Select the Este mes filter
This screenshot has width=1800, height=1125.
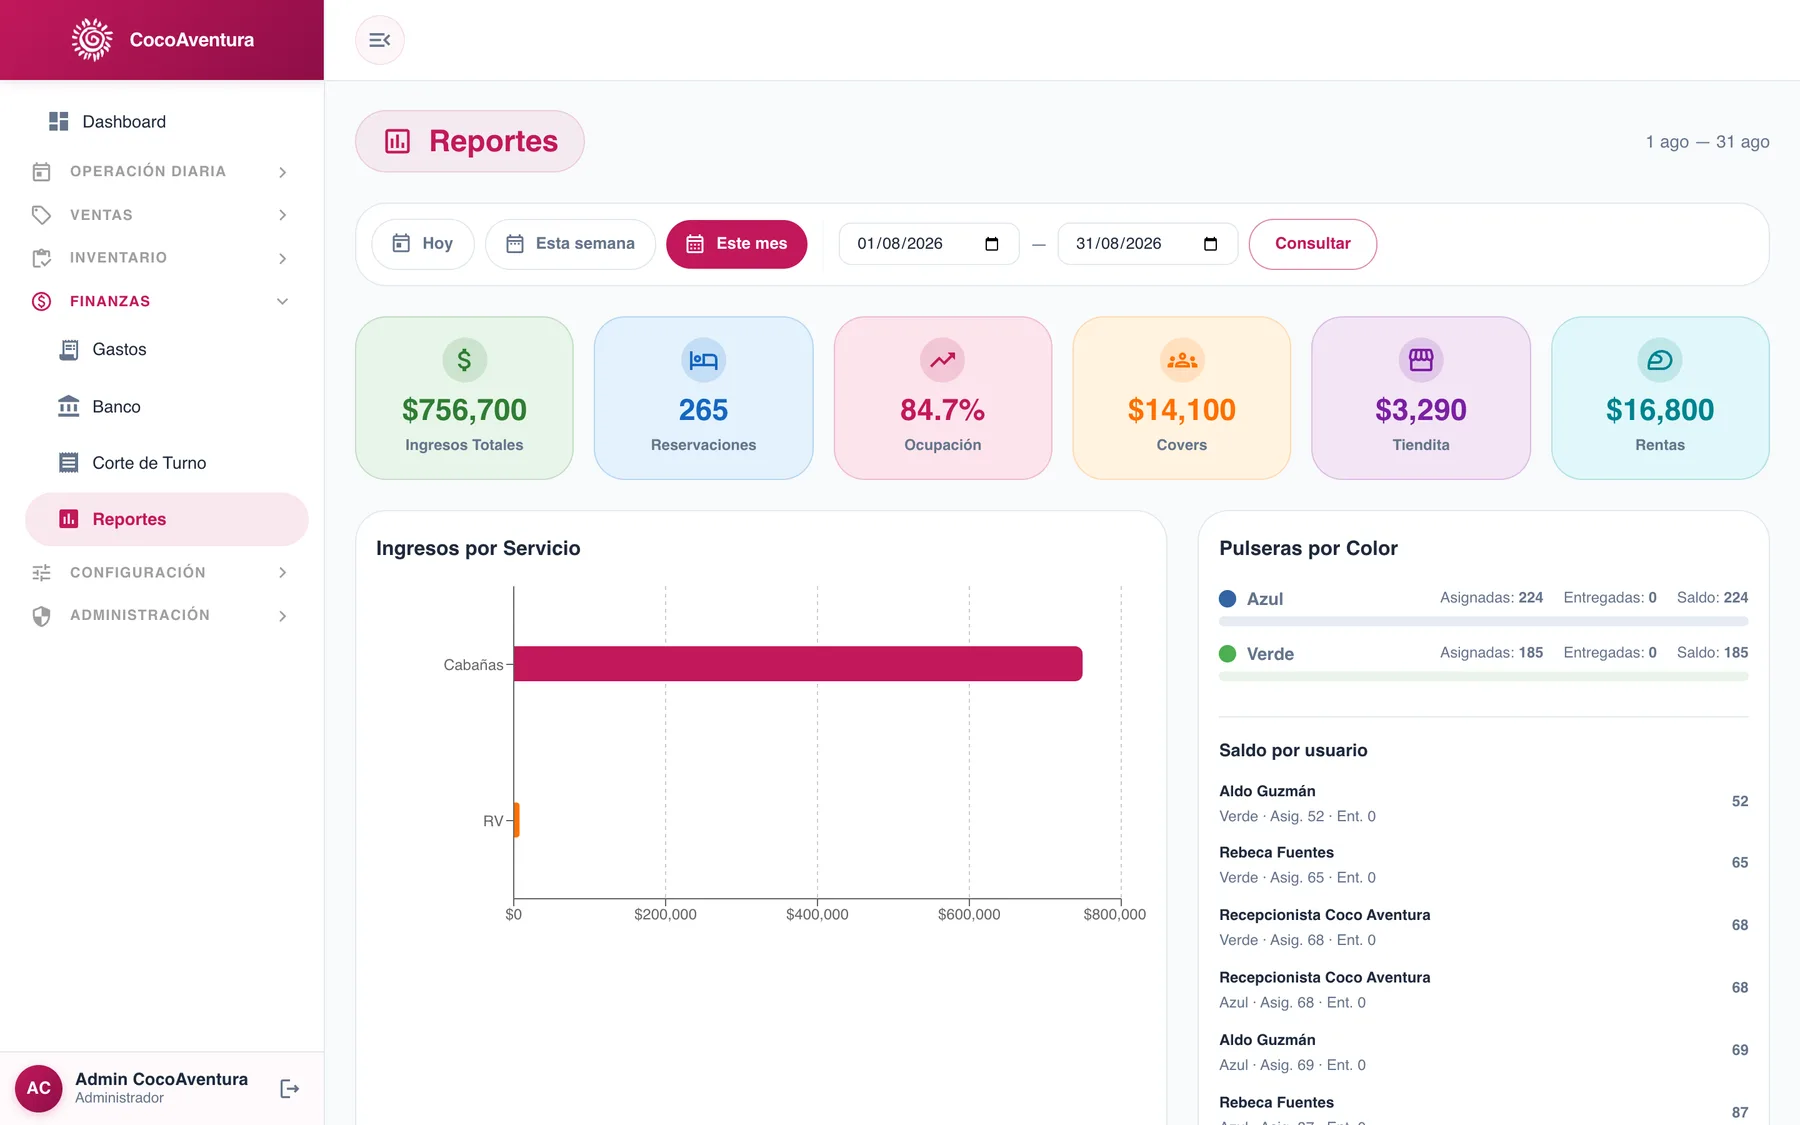[x=737, y=244]
